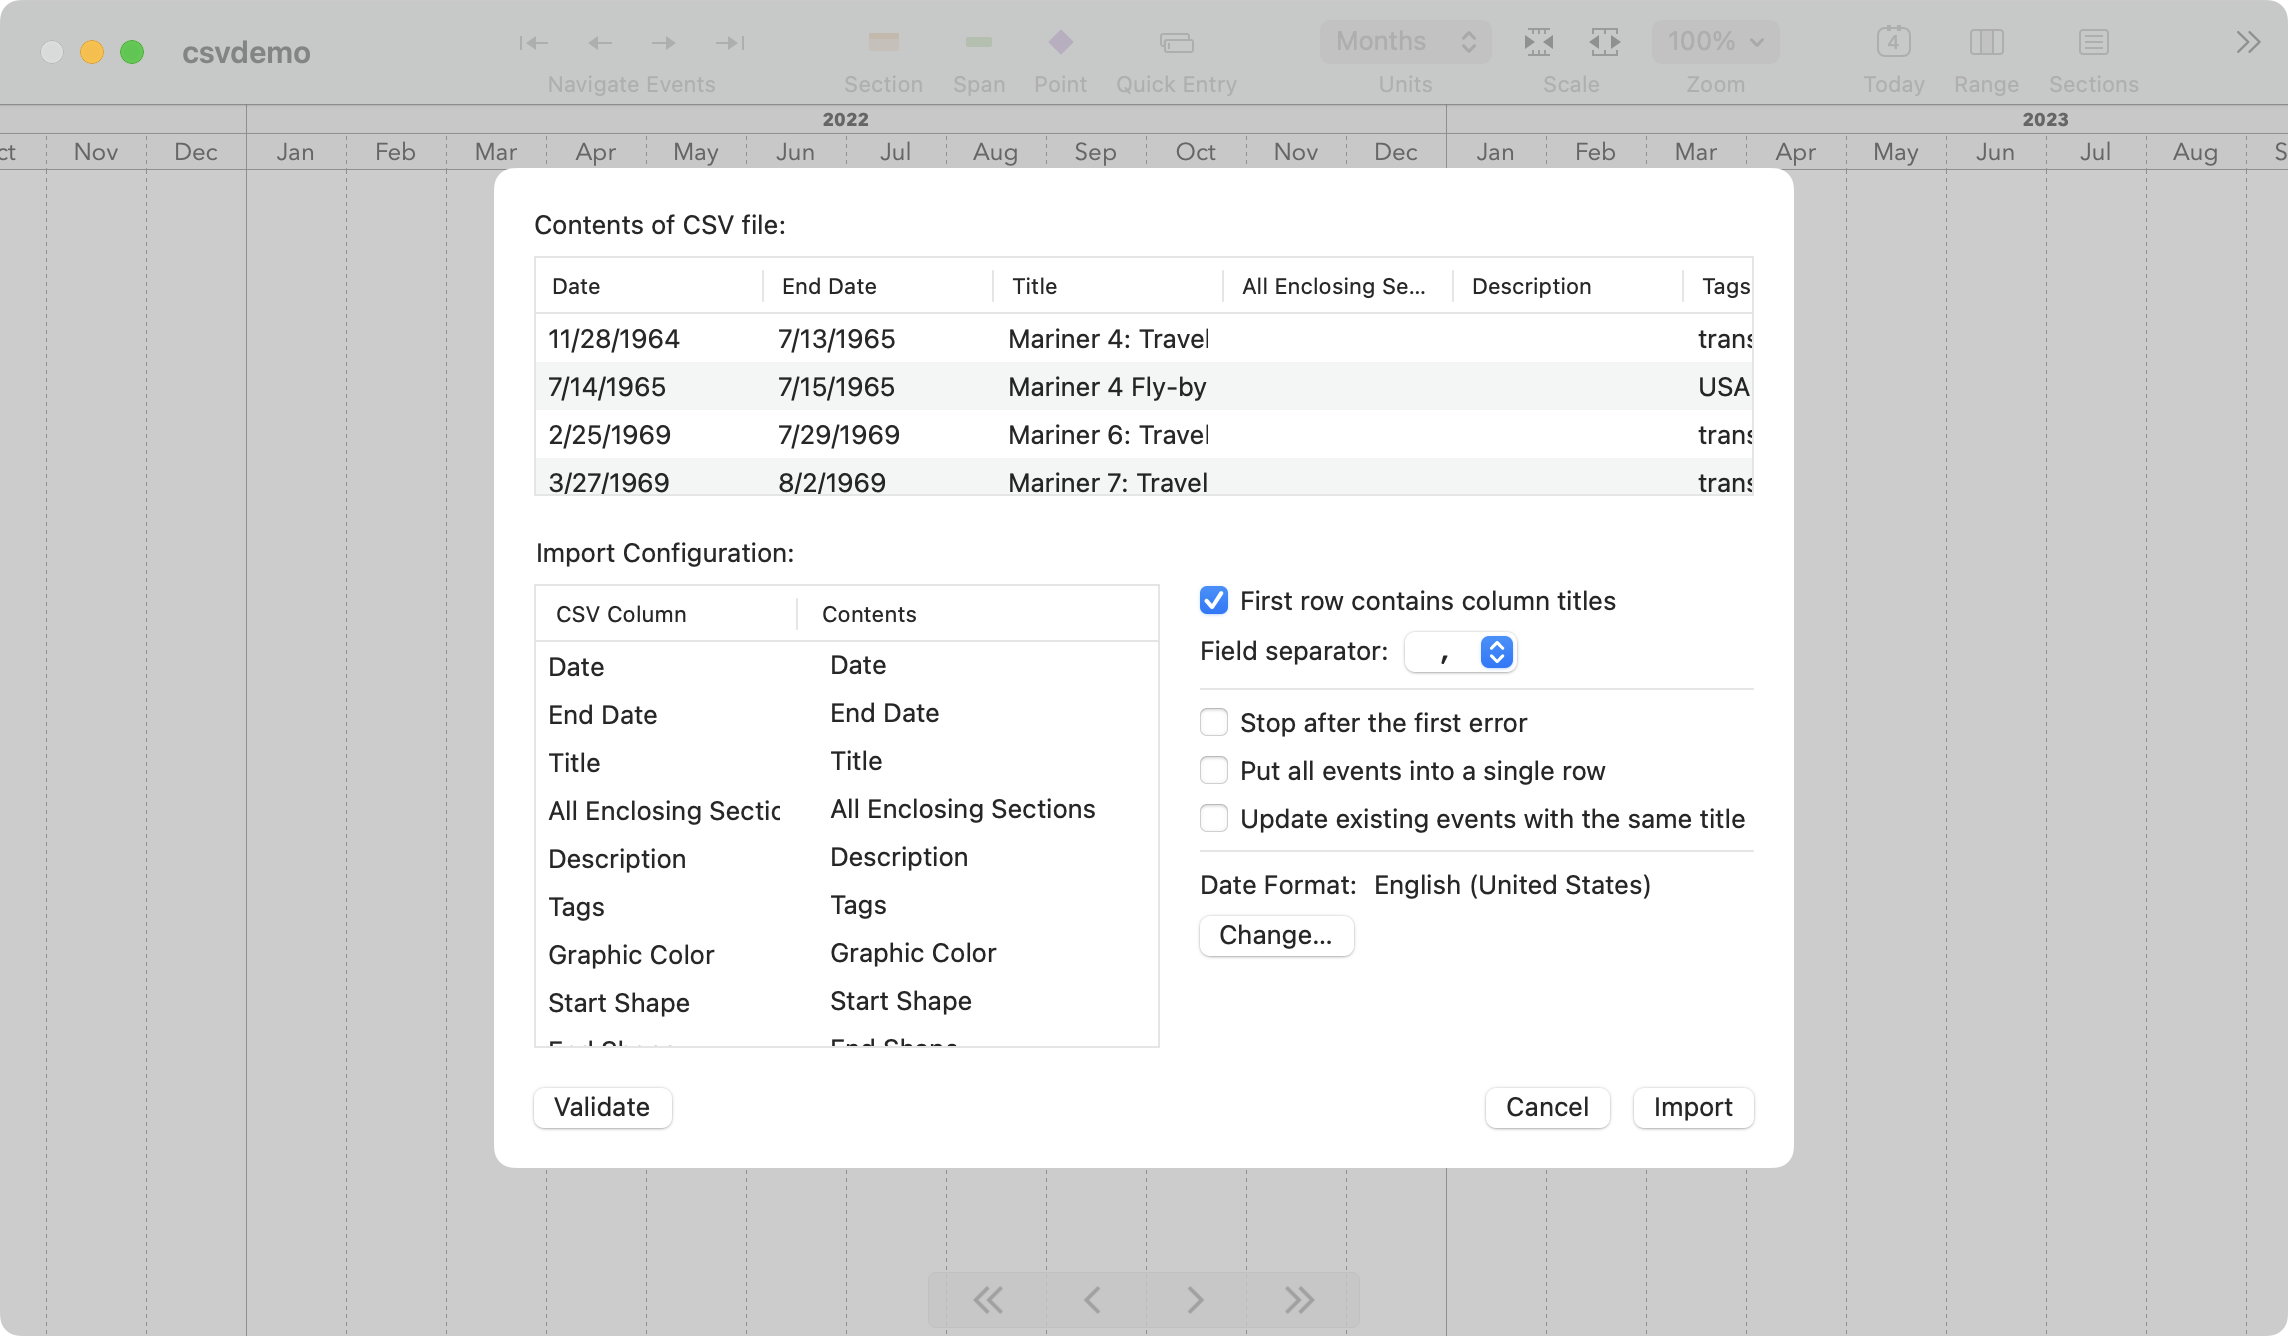The width and height of the screenshot is (2288, 1336).
Task: Click the Point tool icon
Action: click(x=1057, y=41)
